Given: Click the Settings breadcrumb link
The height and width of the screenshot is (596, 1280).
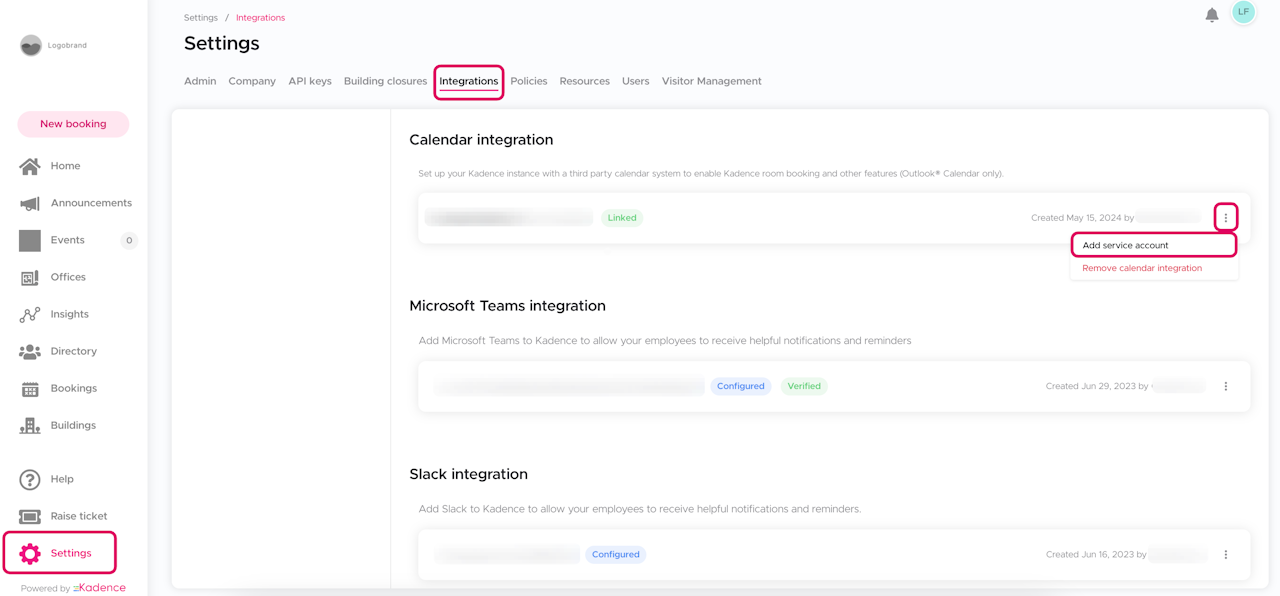Looking at the screenshot, I should click(201, 18).
